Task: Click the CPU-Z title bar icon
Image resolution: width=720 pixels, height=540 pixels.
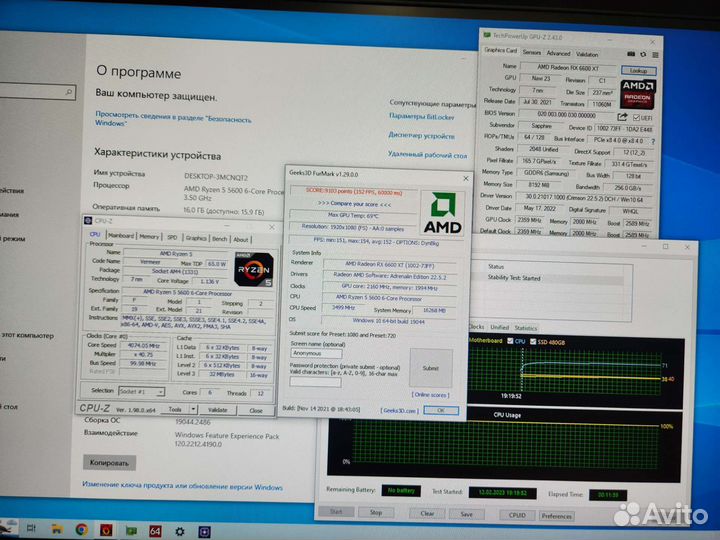Action: point(88,221)
